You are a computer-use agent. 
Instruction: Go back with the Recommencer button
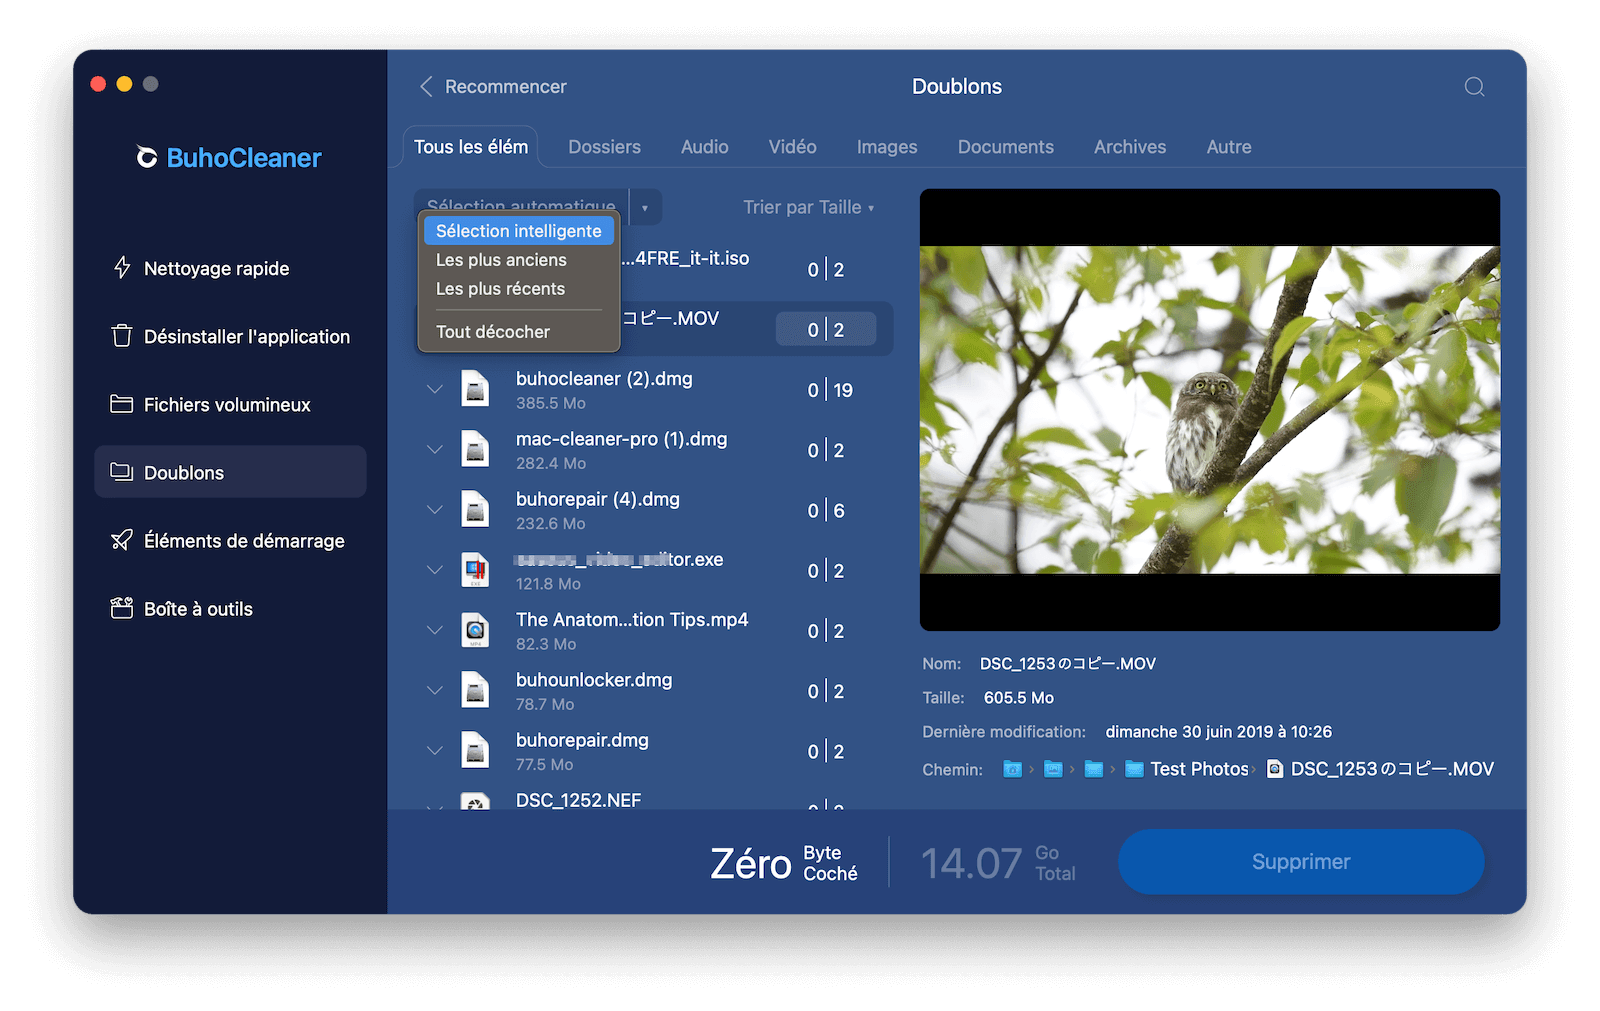(x=492, y=87)
